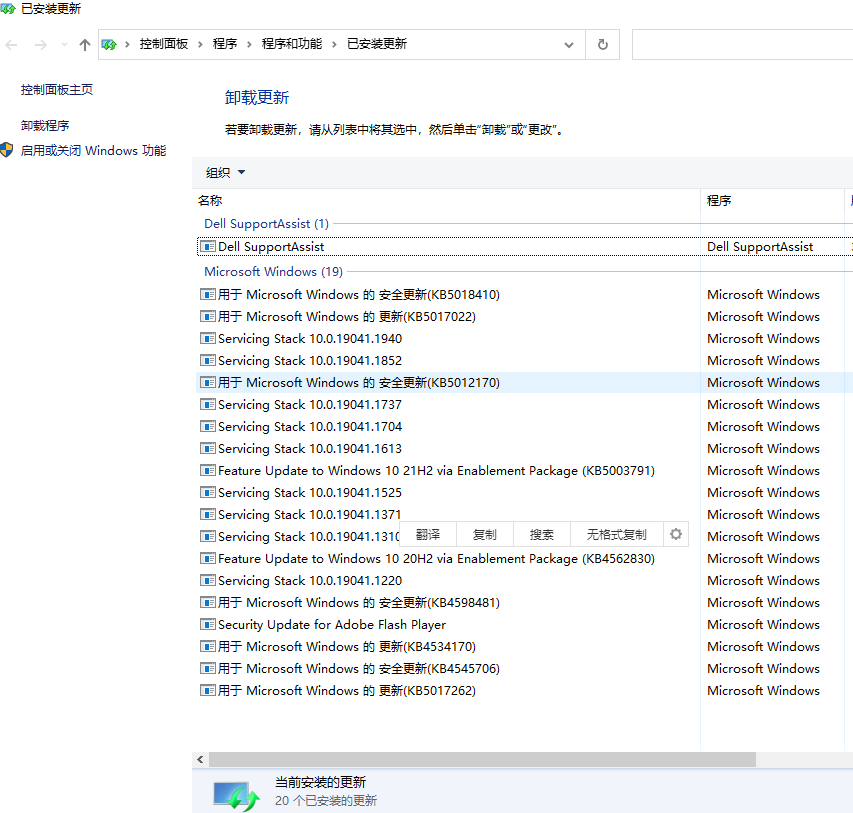Click the control panel icon in address bar
Screen dimensions: 853x813
coord(109,45)
